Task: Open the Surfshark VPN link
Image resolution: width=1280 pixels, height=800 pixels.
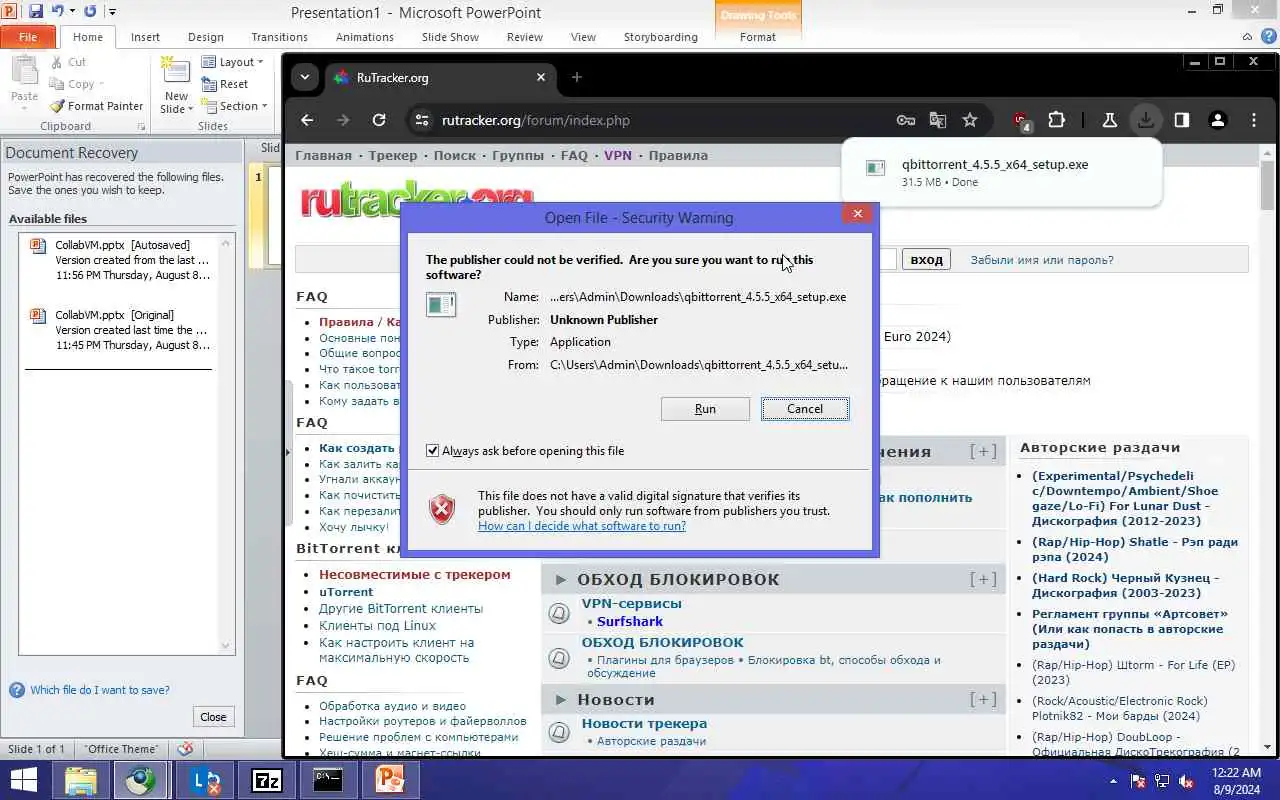Action: 630,622
